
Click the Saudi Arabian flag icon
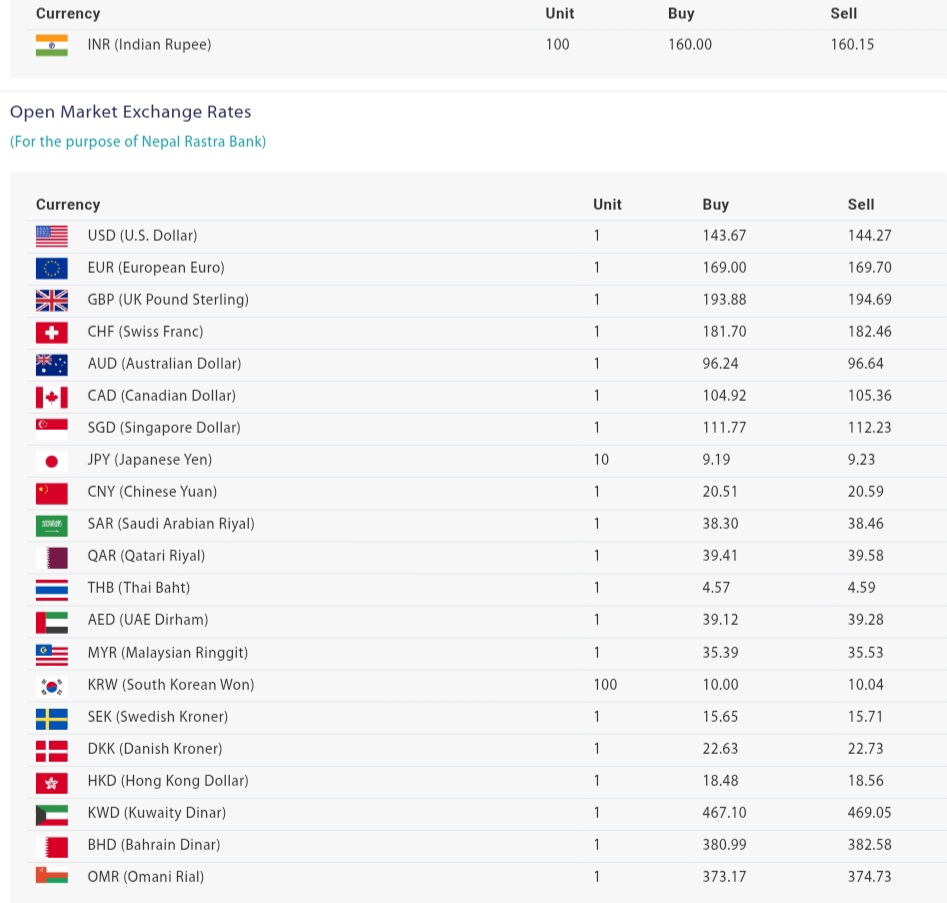52,524
